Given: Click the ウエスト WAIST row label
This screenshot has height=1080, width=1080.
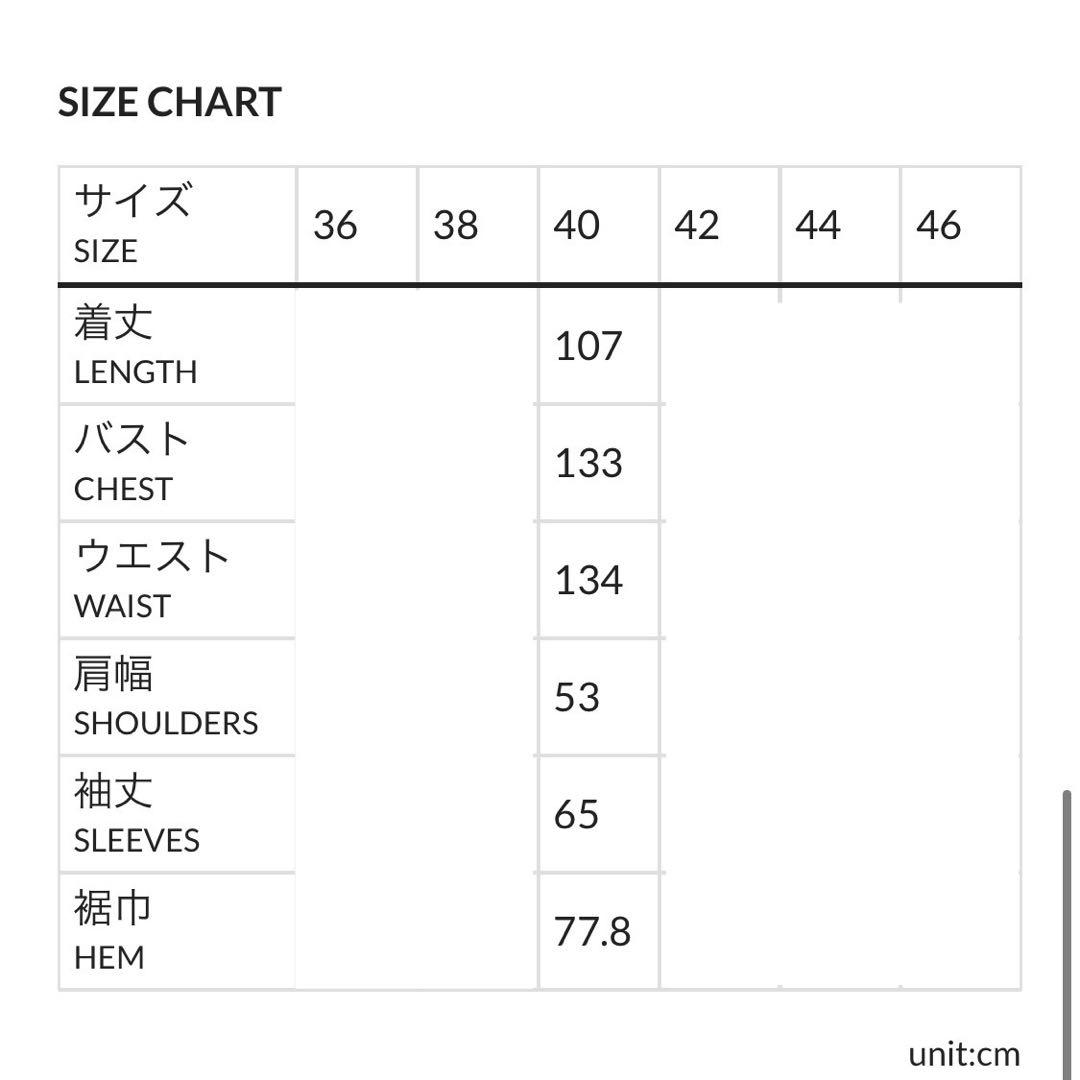Looking at the screenshot, I should tap(152, 580).
